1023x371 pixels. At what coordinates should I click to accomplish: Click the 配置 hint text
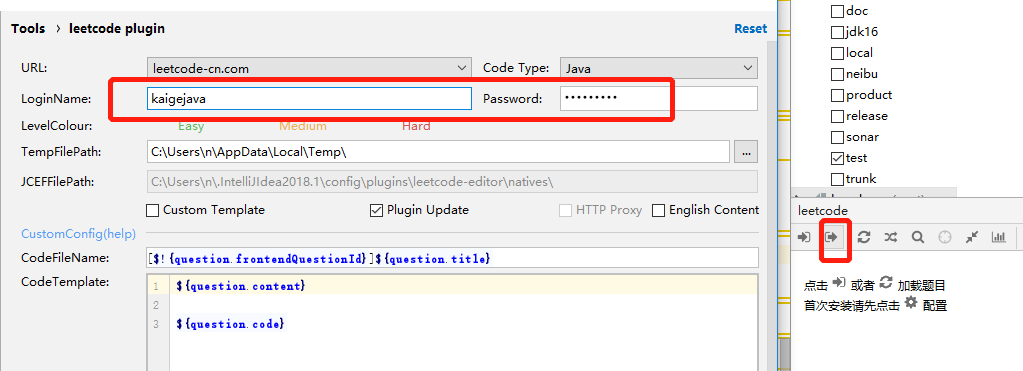click(935, 305)
